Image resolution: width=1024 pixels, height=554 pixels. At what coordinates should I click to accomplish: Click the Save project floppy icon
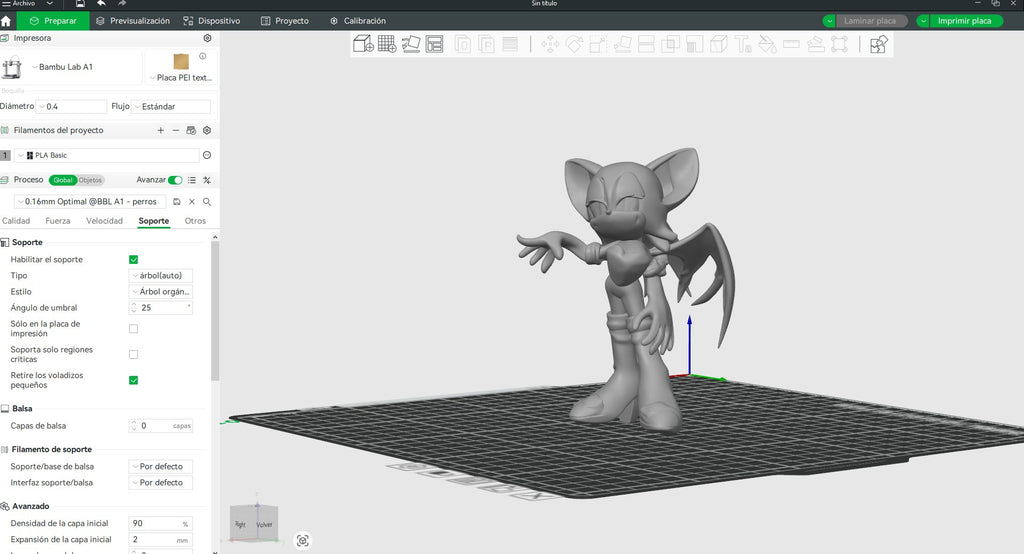80,3
